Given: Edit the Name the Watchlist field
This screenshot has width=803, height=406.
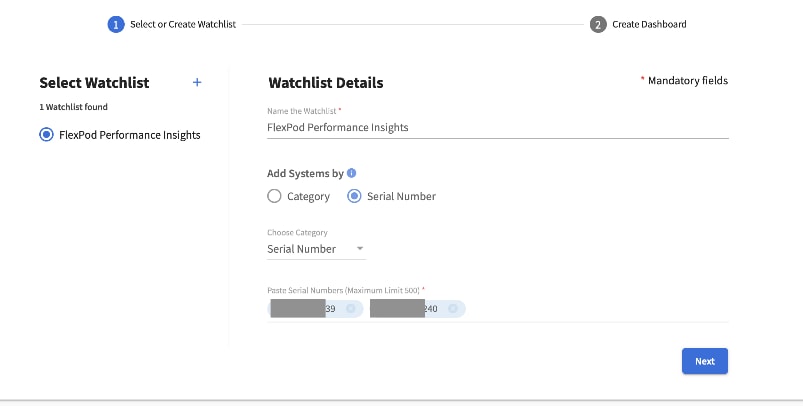Looking at the screenshot, I should 497,127.
